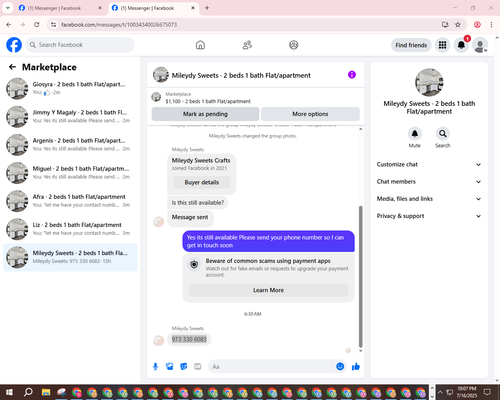Click Mark as pending button
This screenshot has height=400, width=500.
205,114
